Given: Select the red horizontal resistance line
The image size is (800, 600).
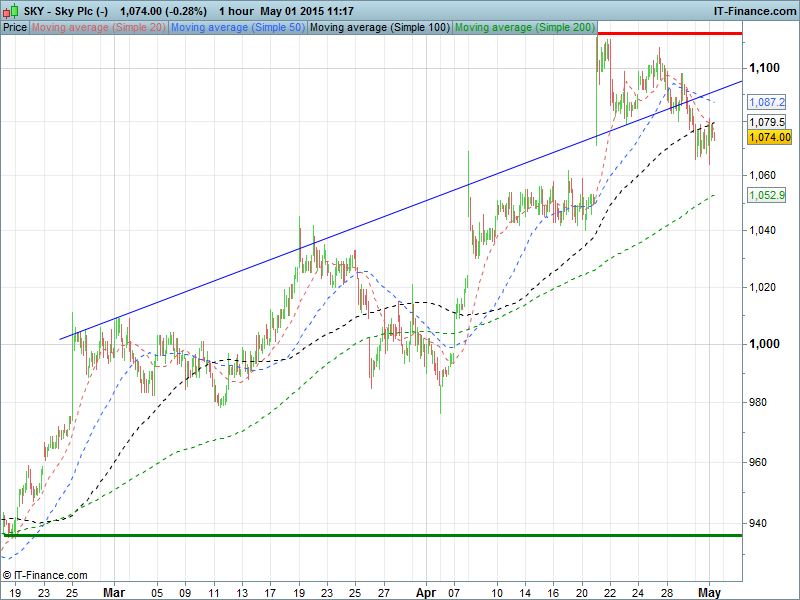Looking at the screenshot, I should click(x=668, y=33).
